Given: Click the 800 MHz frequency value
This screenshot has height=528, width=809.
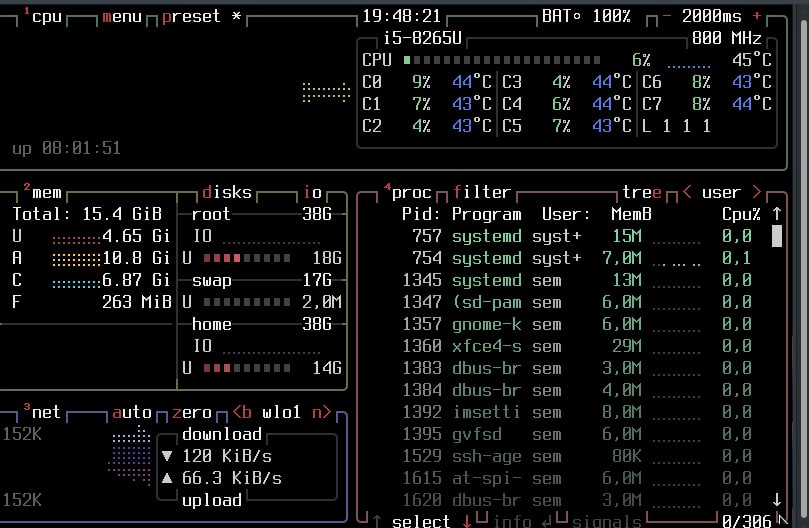Looking at the screenshot, I should click(x=726, y=38).
